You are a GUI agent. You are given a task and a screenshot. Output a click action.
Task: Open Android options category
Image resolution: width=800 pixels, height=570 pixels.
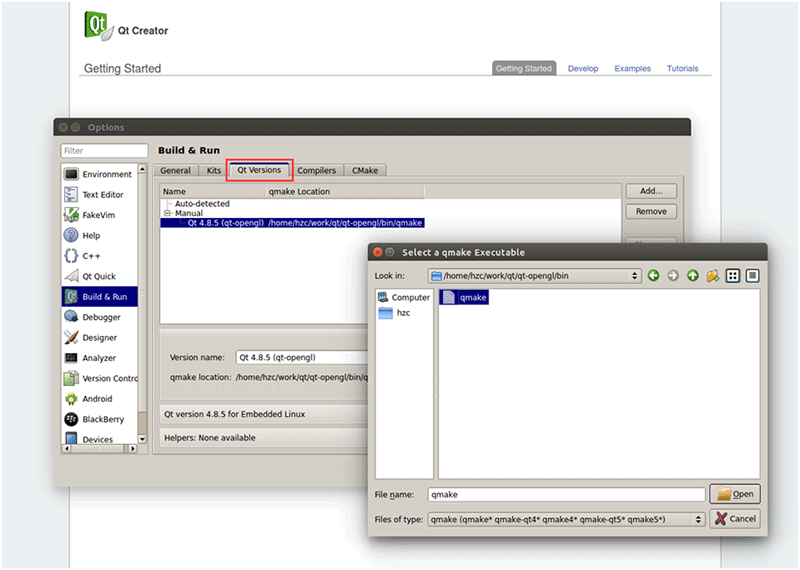(x=99, y=399)
